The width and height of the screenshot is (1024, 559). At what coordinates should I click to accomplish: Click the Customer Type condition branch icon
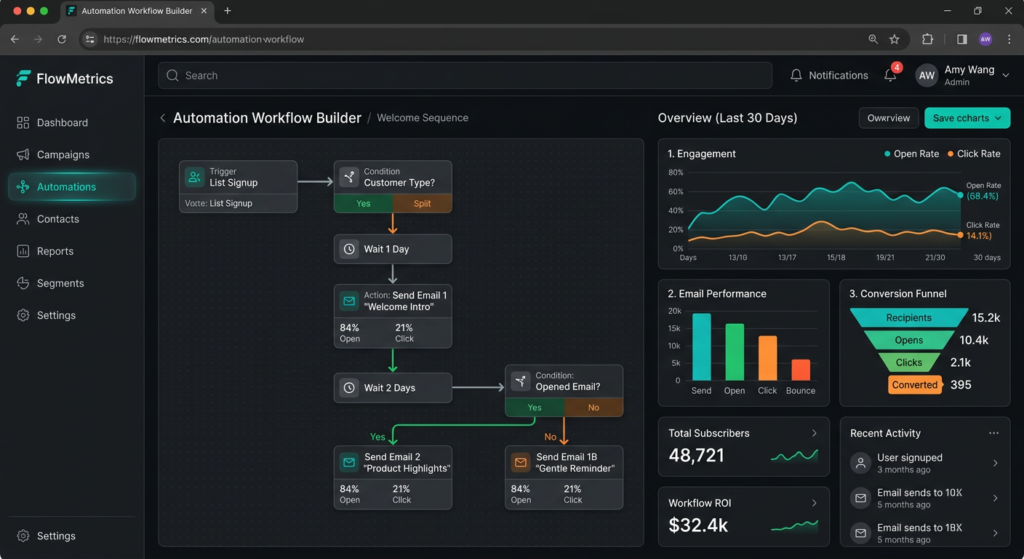[348, 177]
